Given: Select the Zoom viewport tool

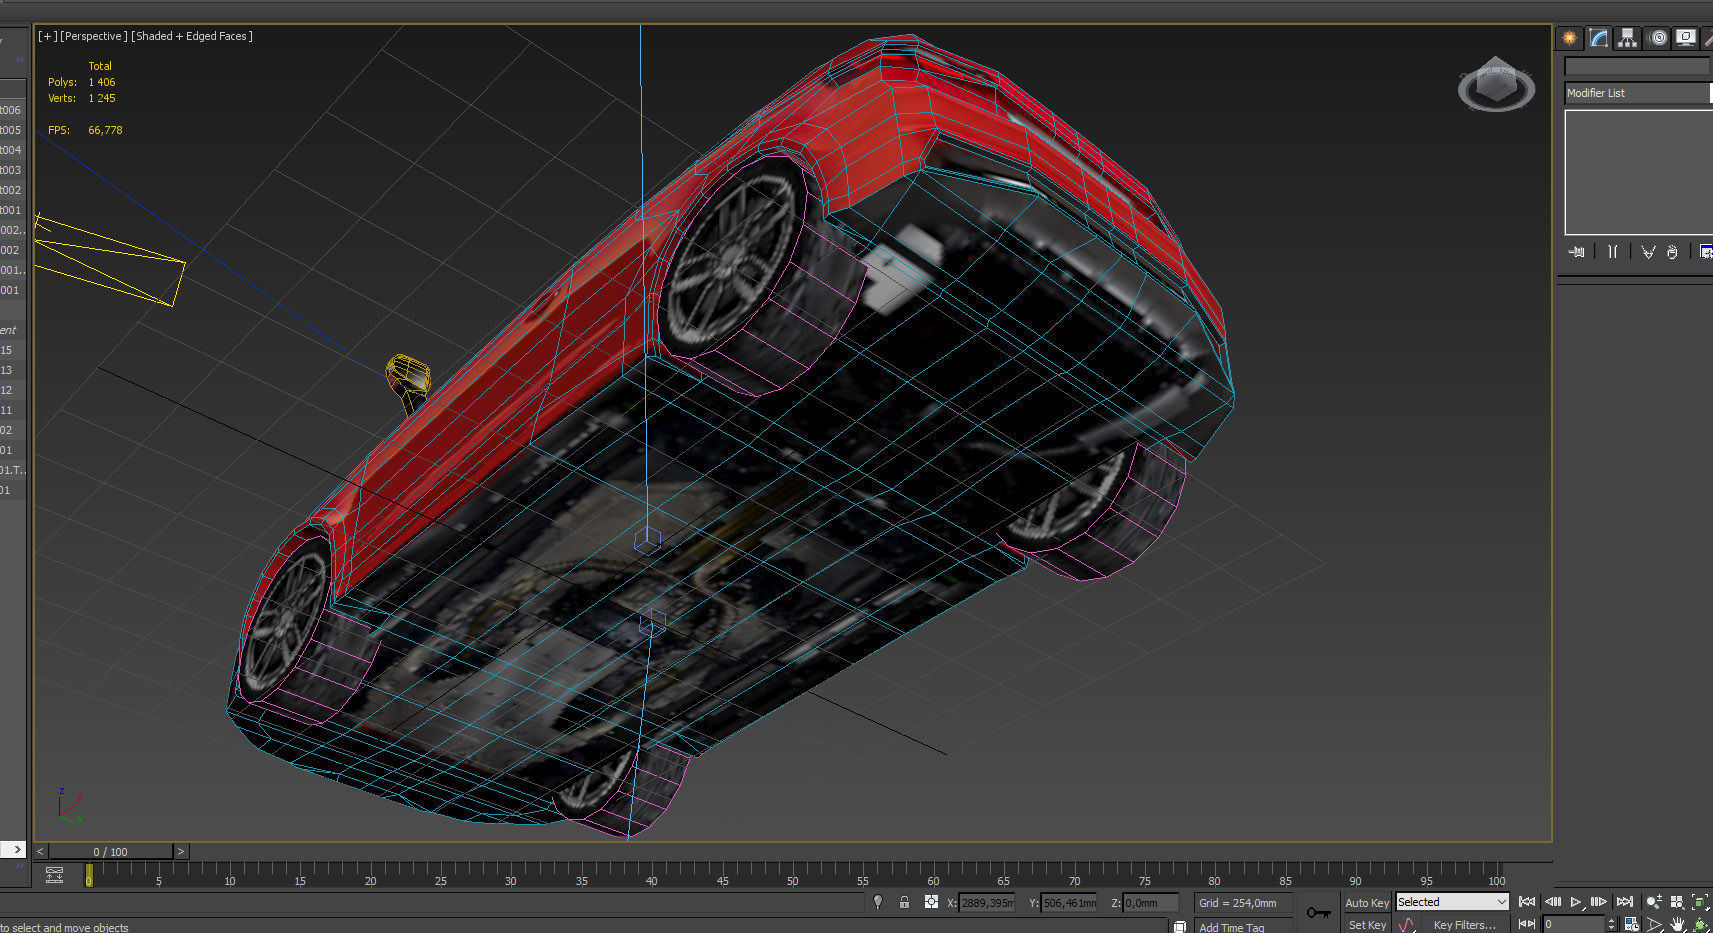Looking at the screenshot, I should (x=1654, y=902).
